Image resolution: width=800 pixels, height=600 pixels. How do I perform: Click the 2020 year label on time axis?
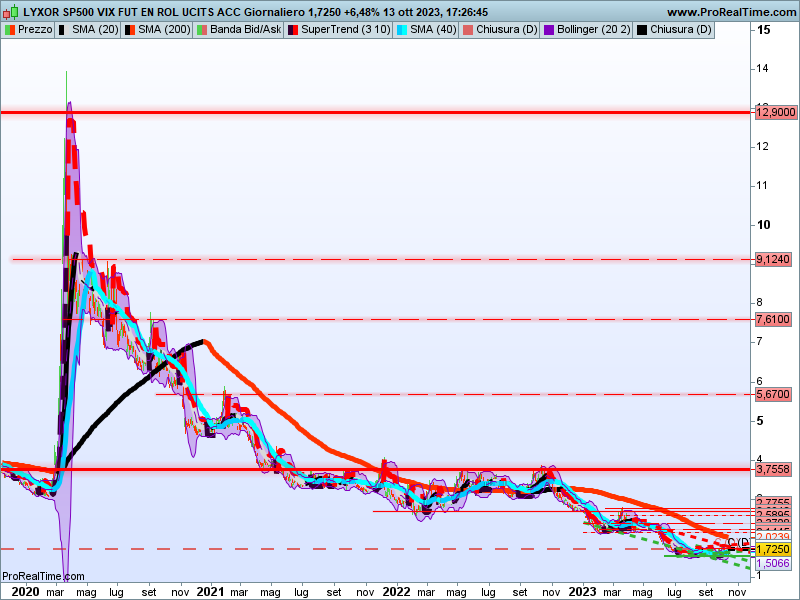pos(25,591)
